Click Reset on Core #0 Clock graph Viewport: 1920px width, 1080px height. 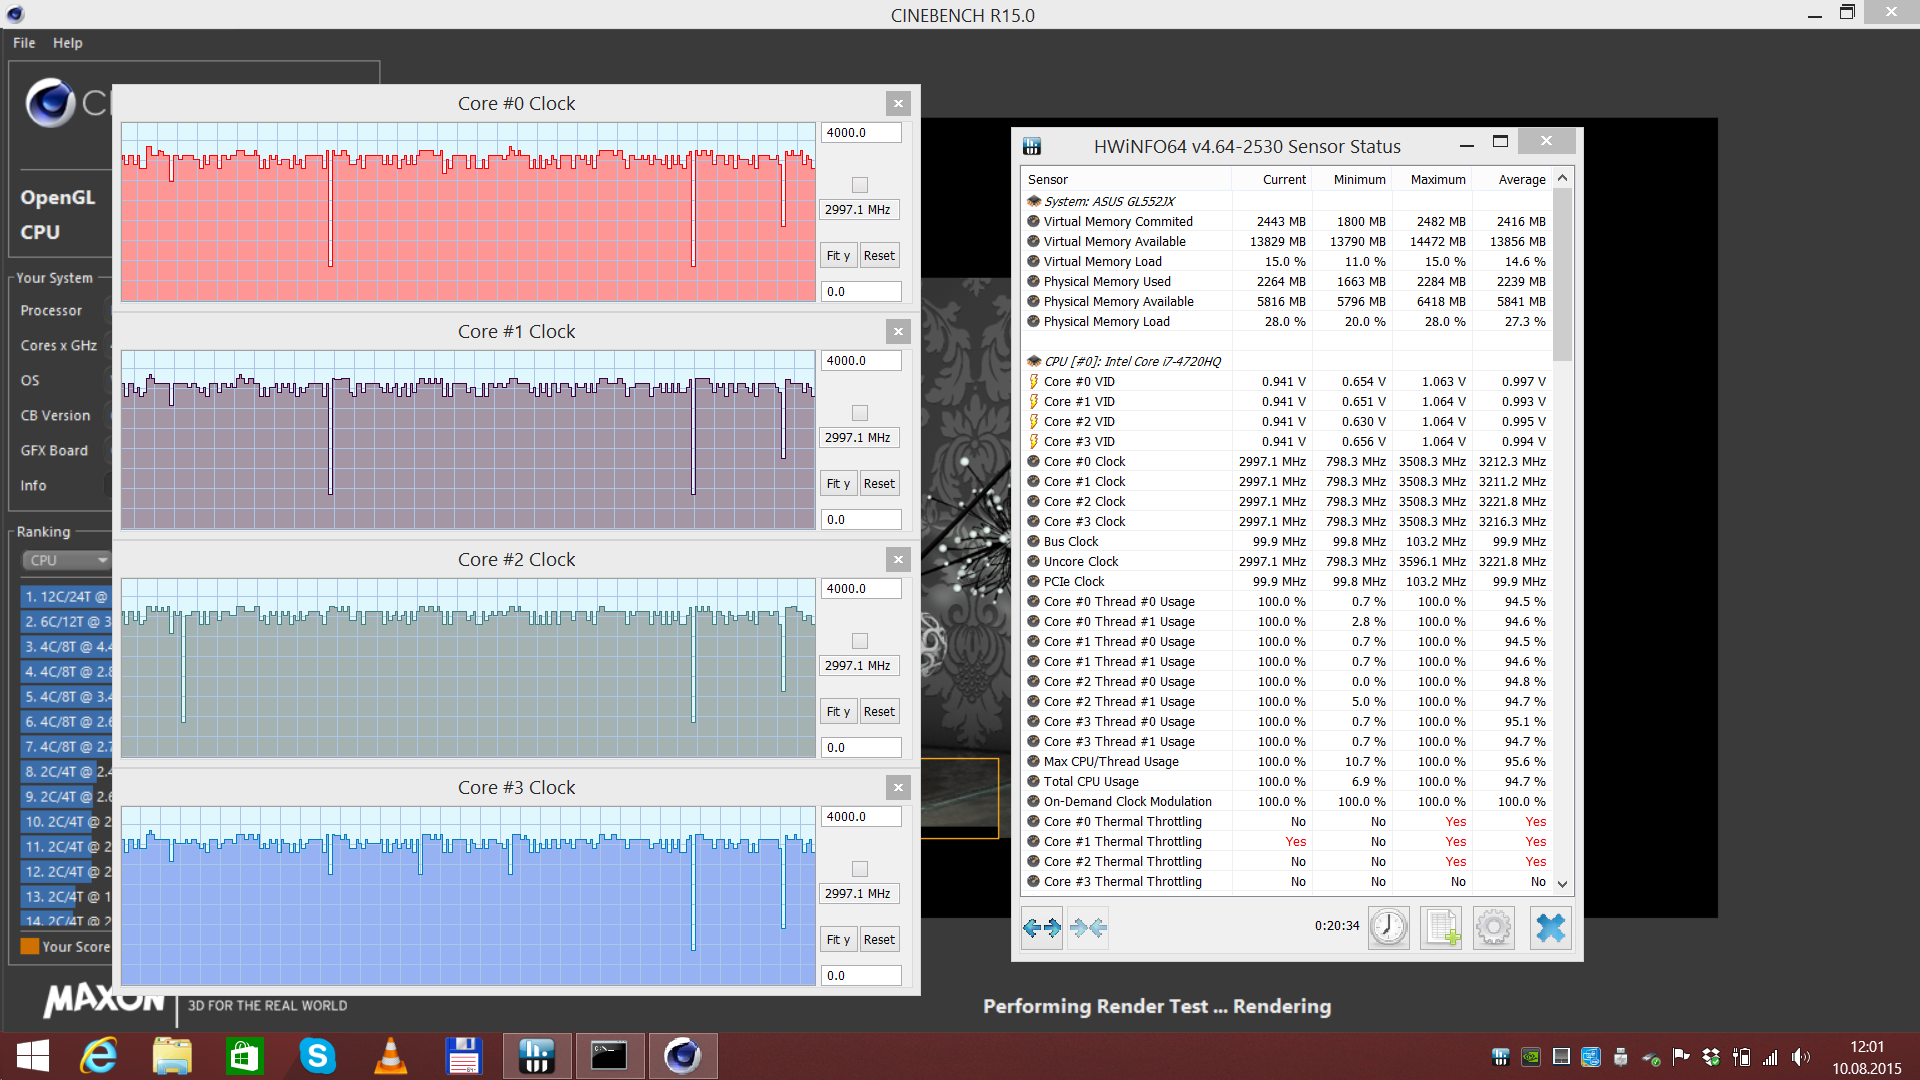[879, 256]
